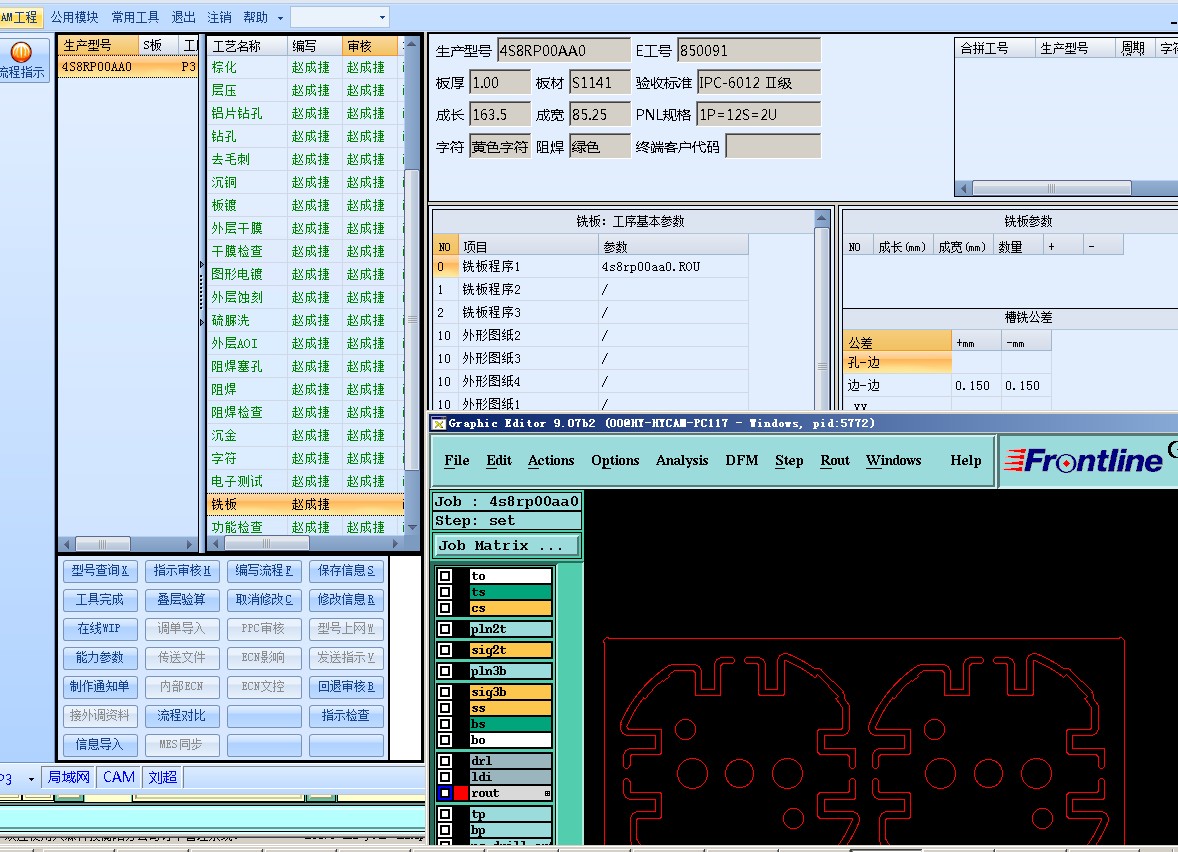Click right arrow of process list horizontal scrollbar

(x=395, y=543)
